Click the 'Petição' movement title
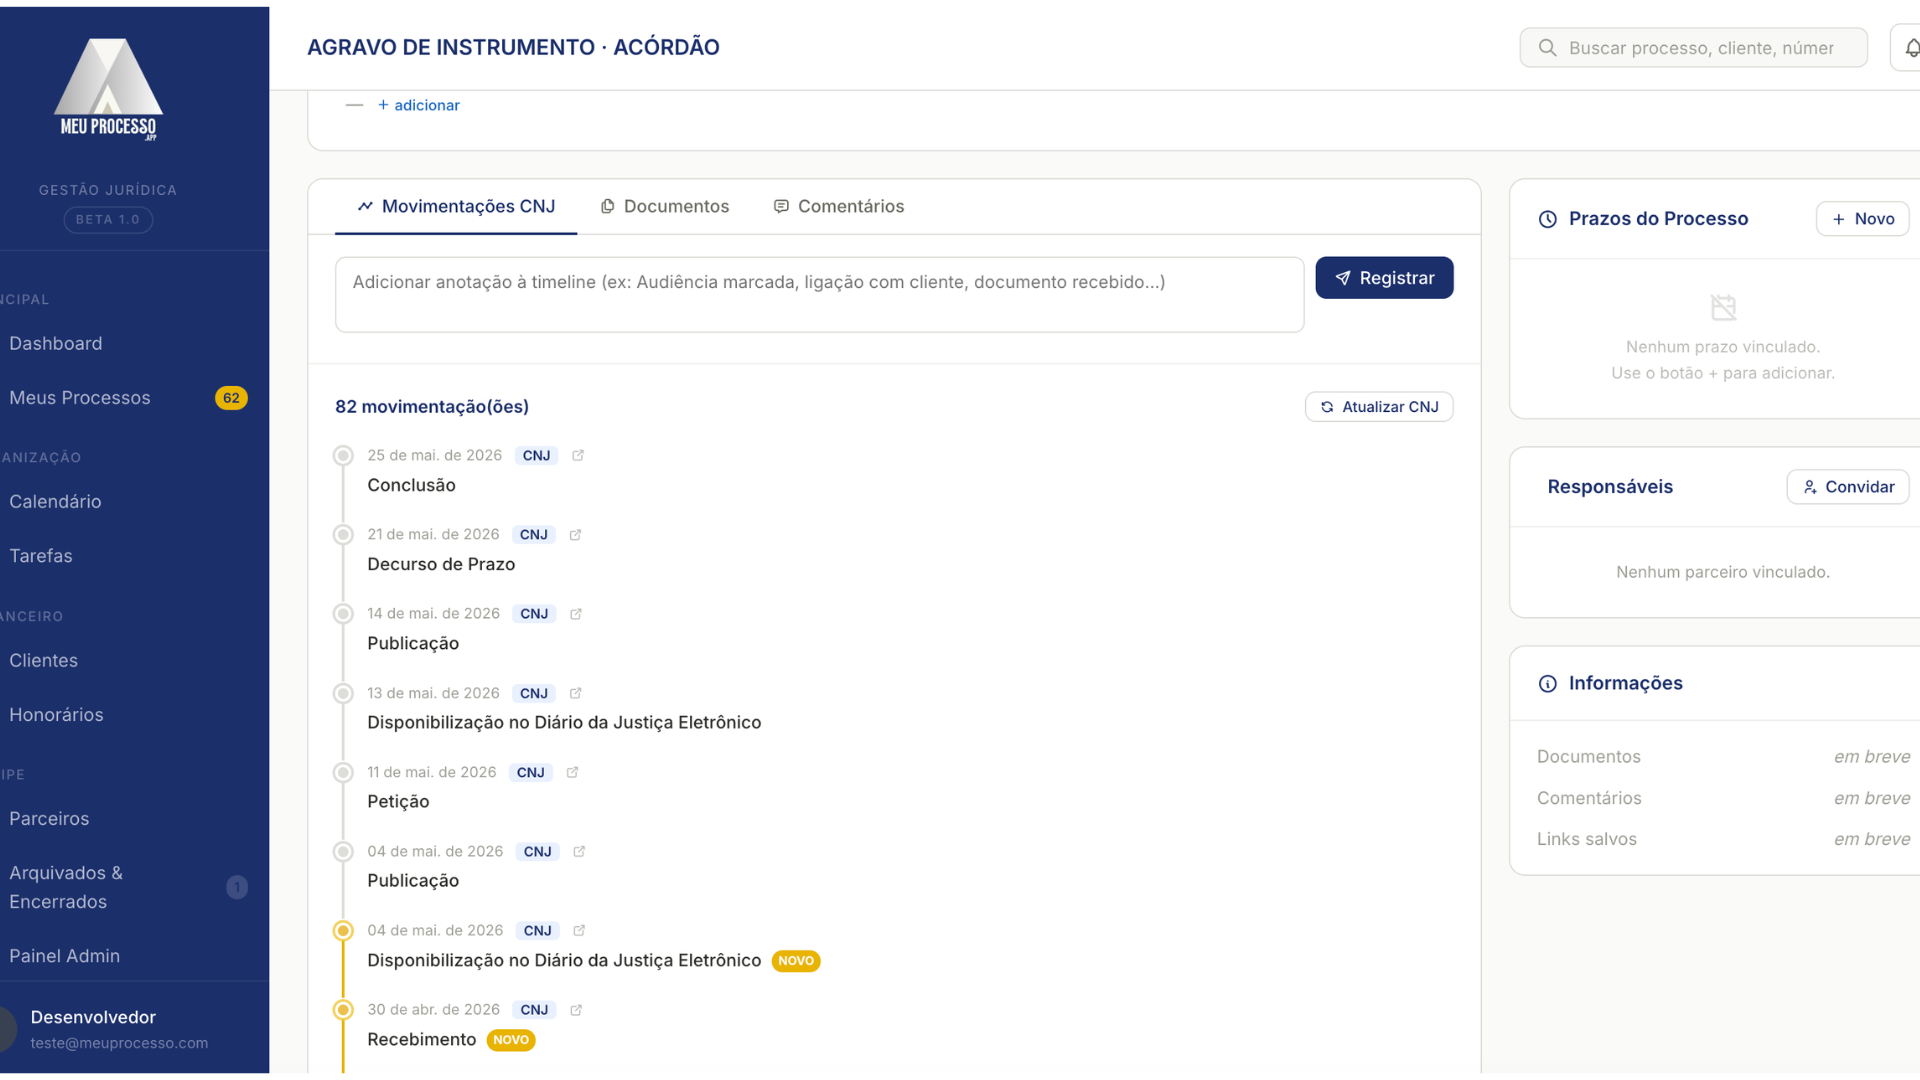This screenshot has height=1080, width=1920. tap(398, 802)
